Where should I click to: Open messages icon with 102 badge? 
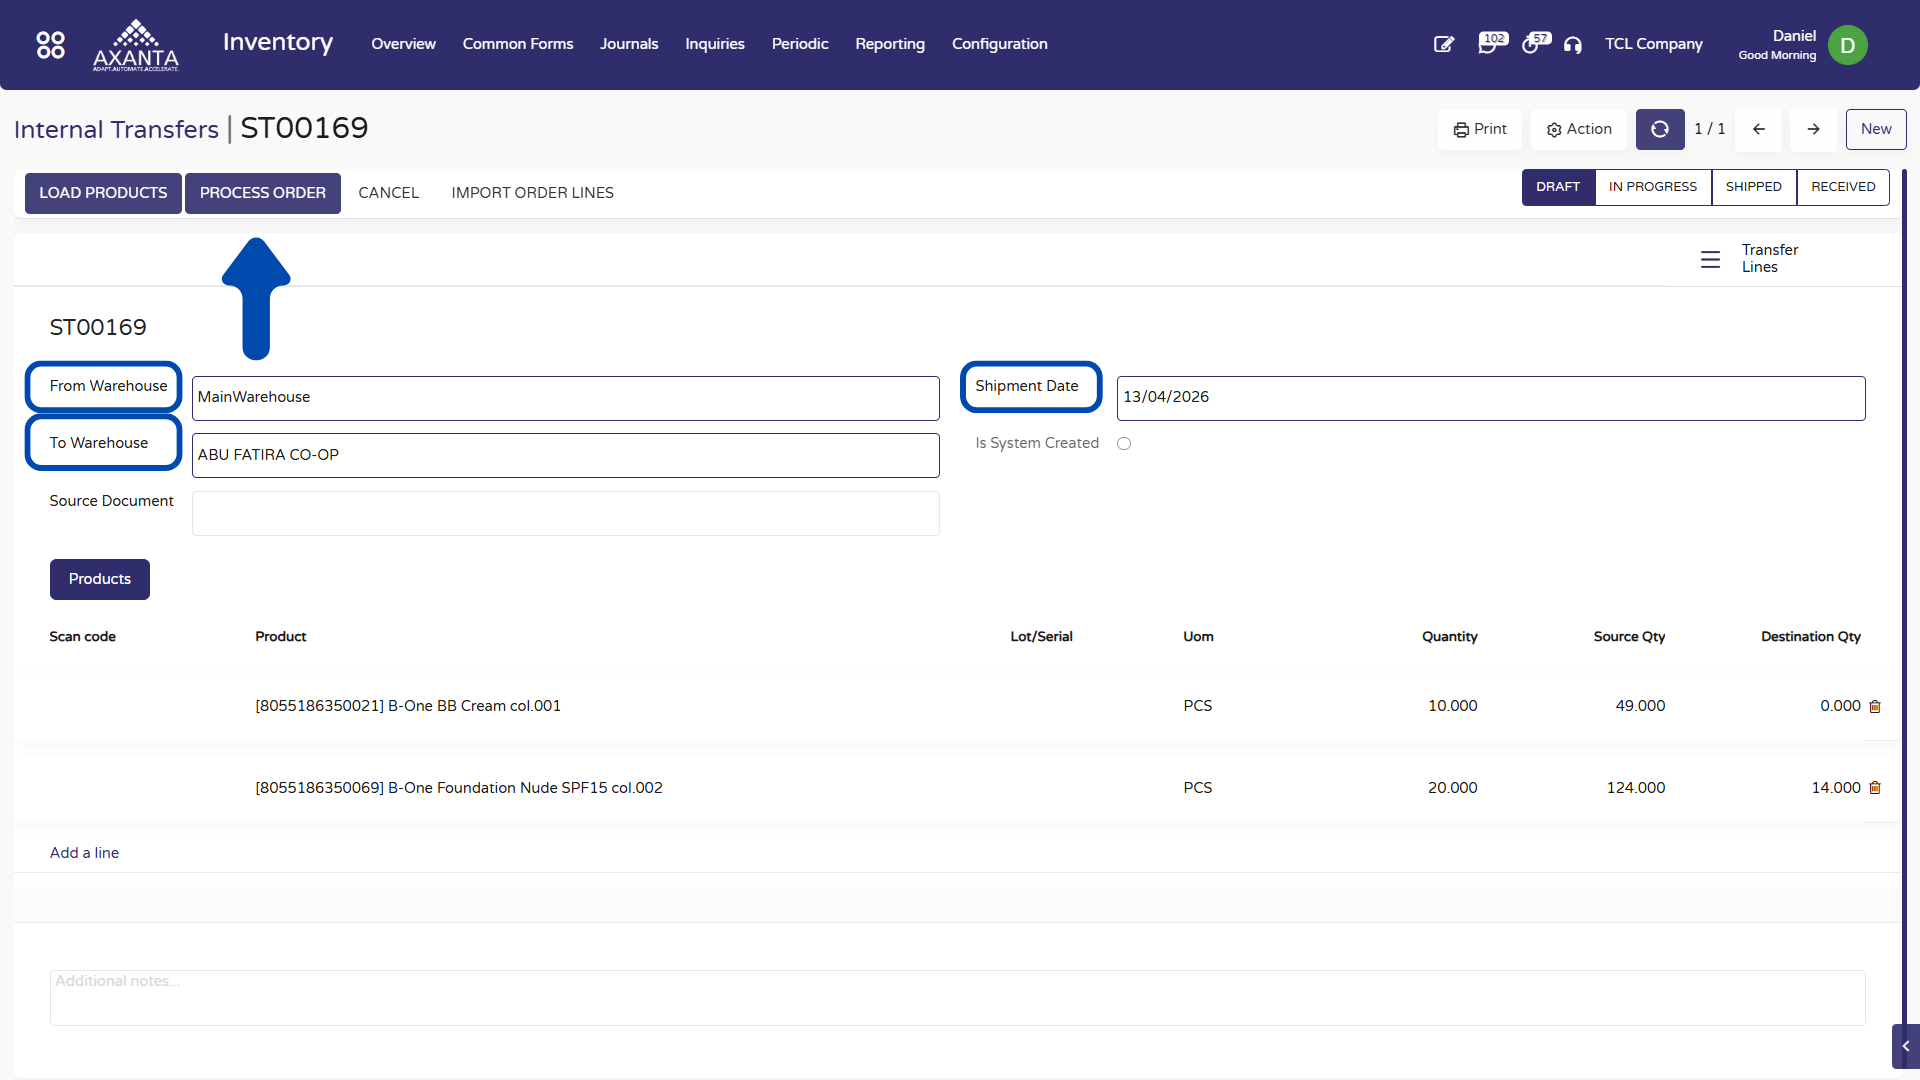(x=1490, y=44)
